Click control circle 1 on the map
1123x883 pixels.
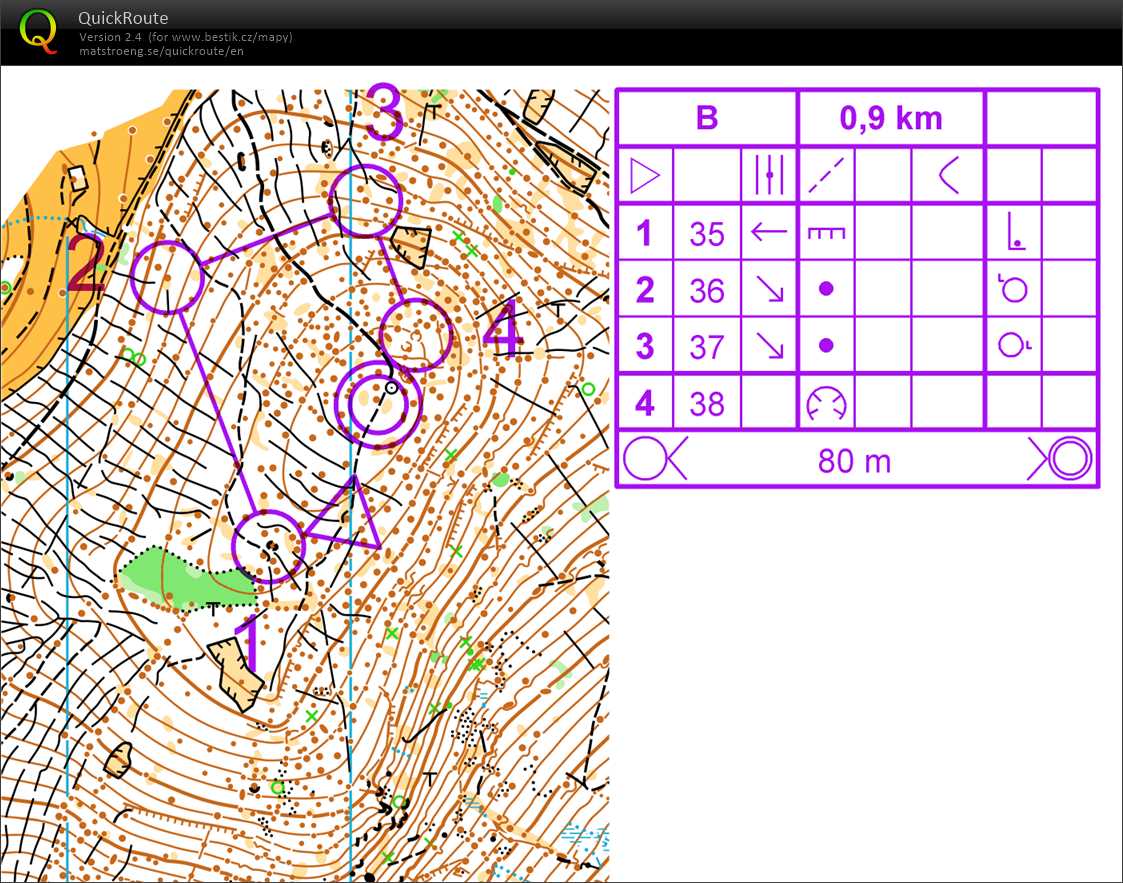267,546
